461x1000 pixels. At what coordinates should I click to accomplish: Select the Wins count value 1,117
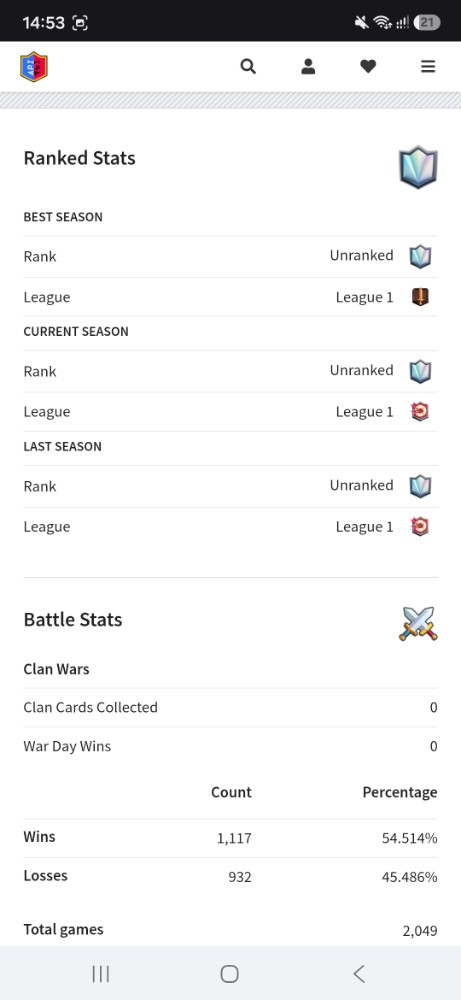[234, 838]
